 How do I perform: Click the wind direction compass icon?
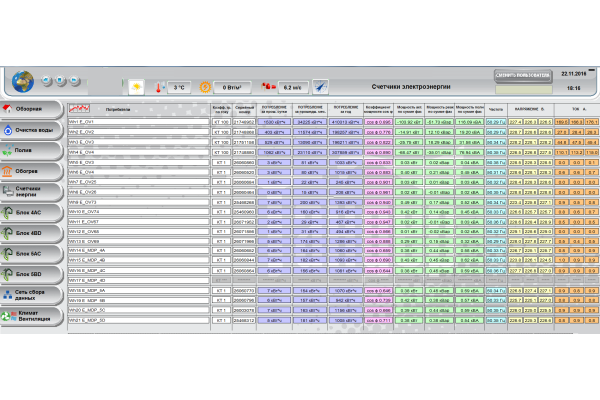320,87
